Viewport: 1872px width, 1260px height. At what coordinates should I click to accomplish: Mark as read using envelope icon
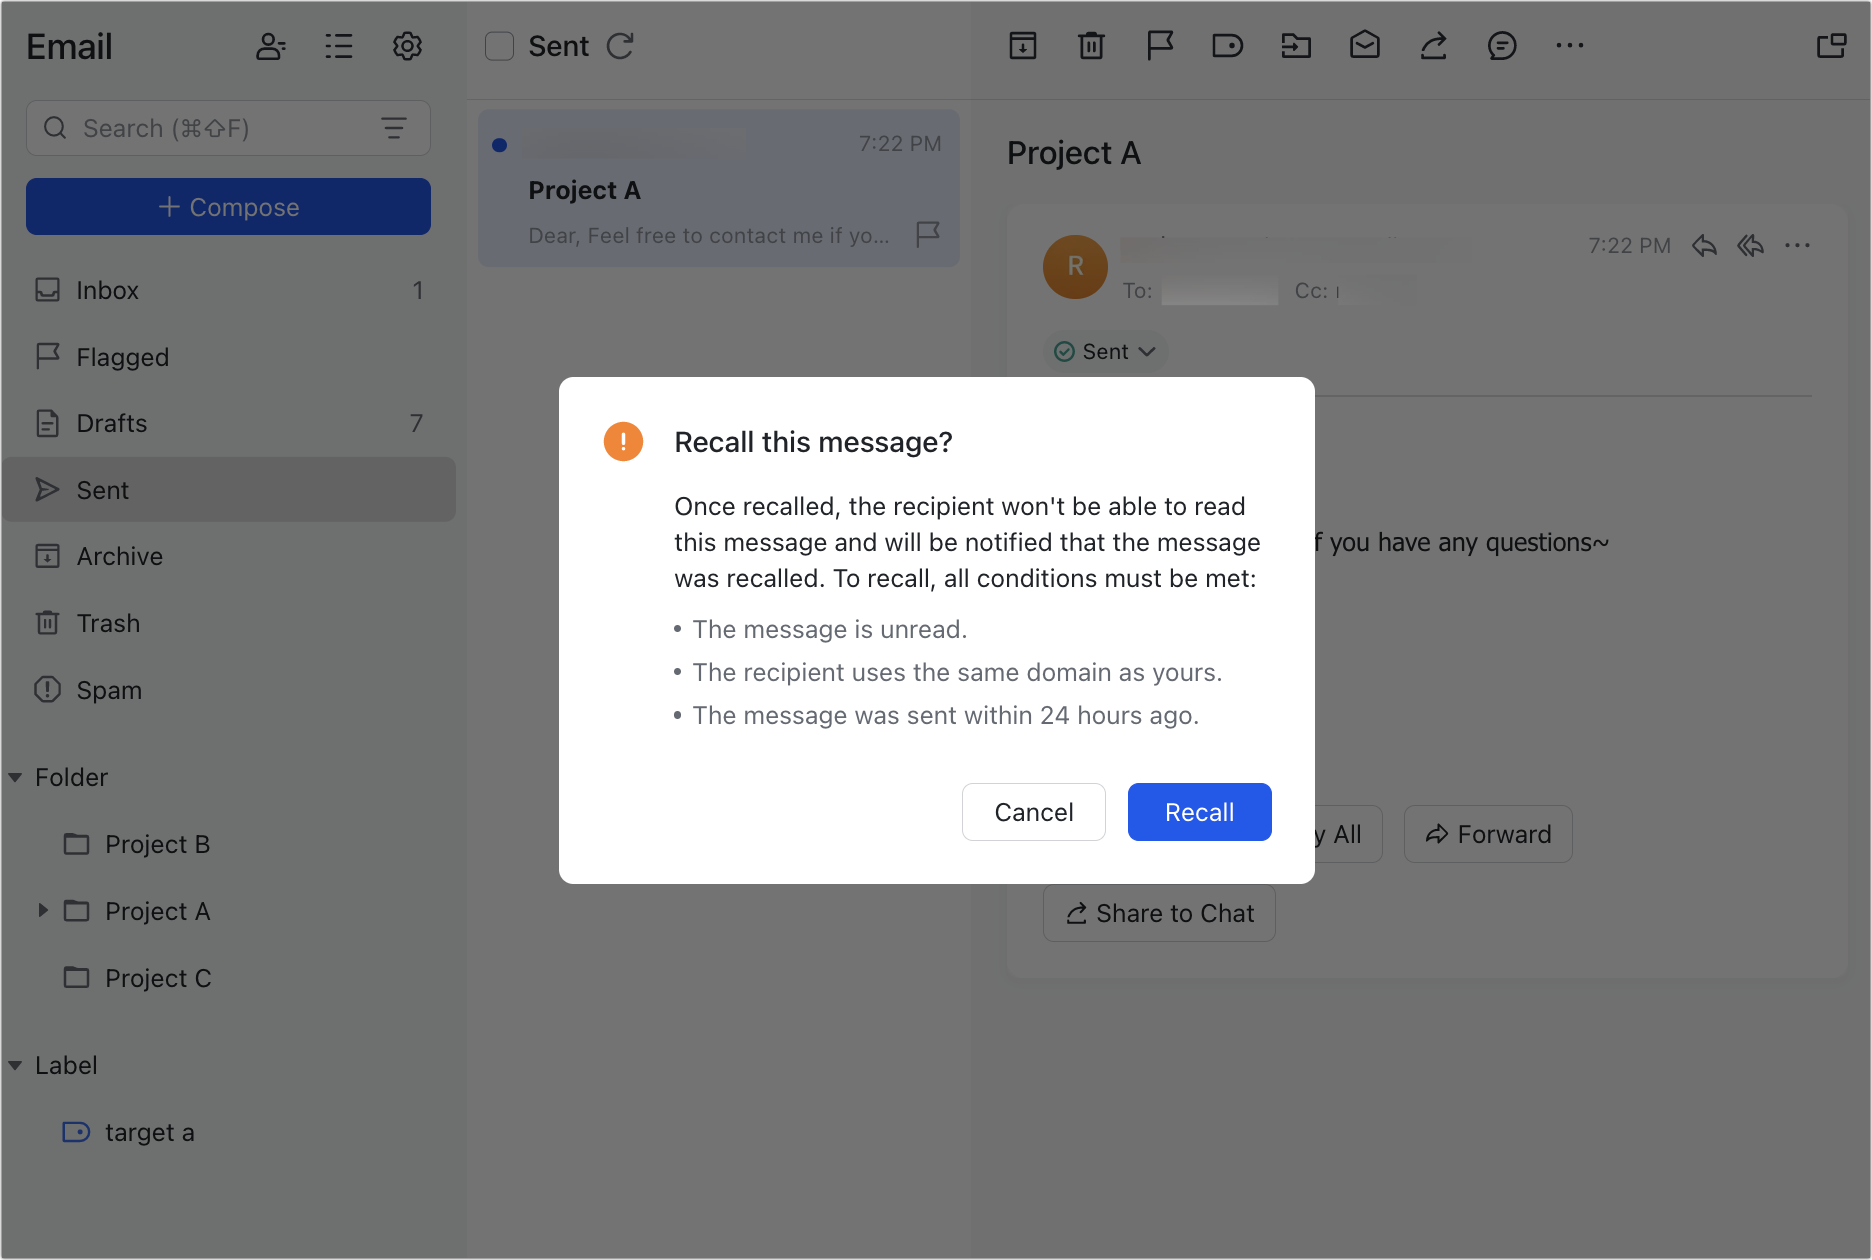[1364, 46]
